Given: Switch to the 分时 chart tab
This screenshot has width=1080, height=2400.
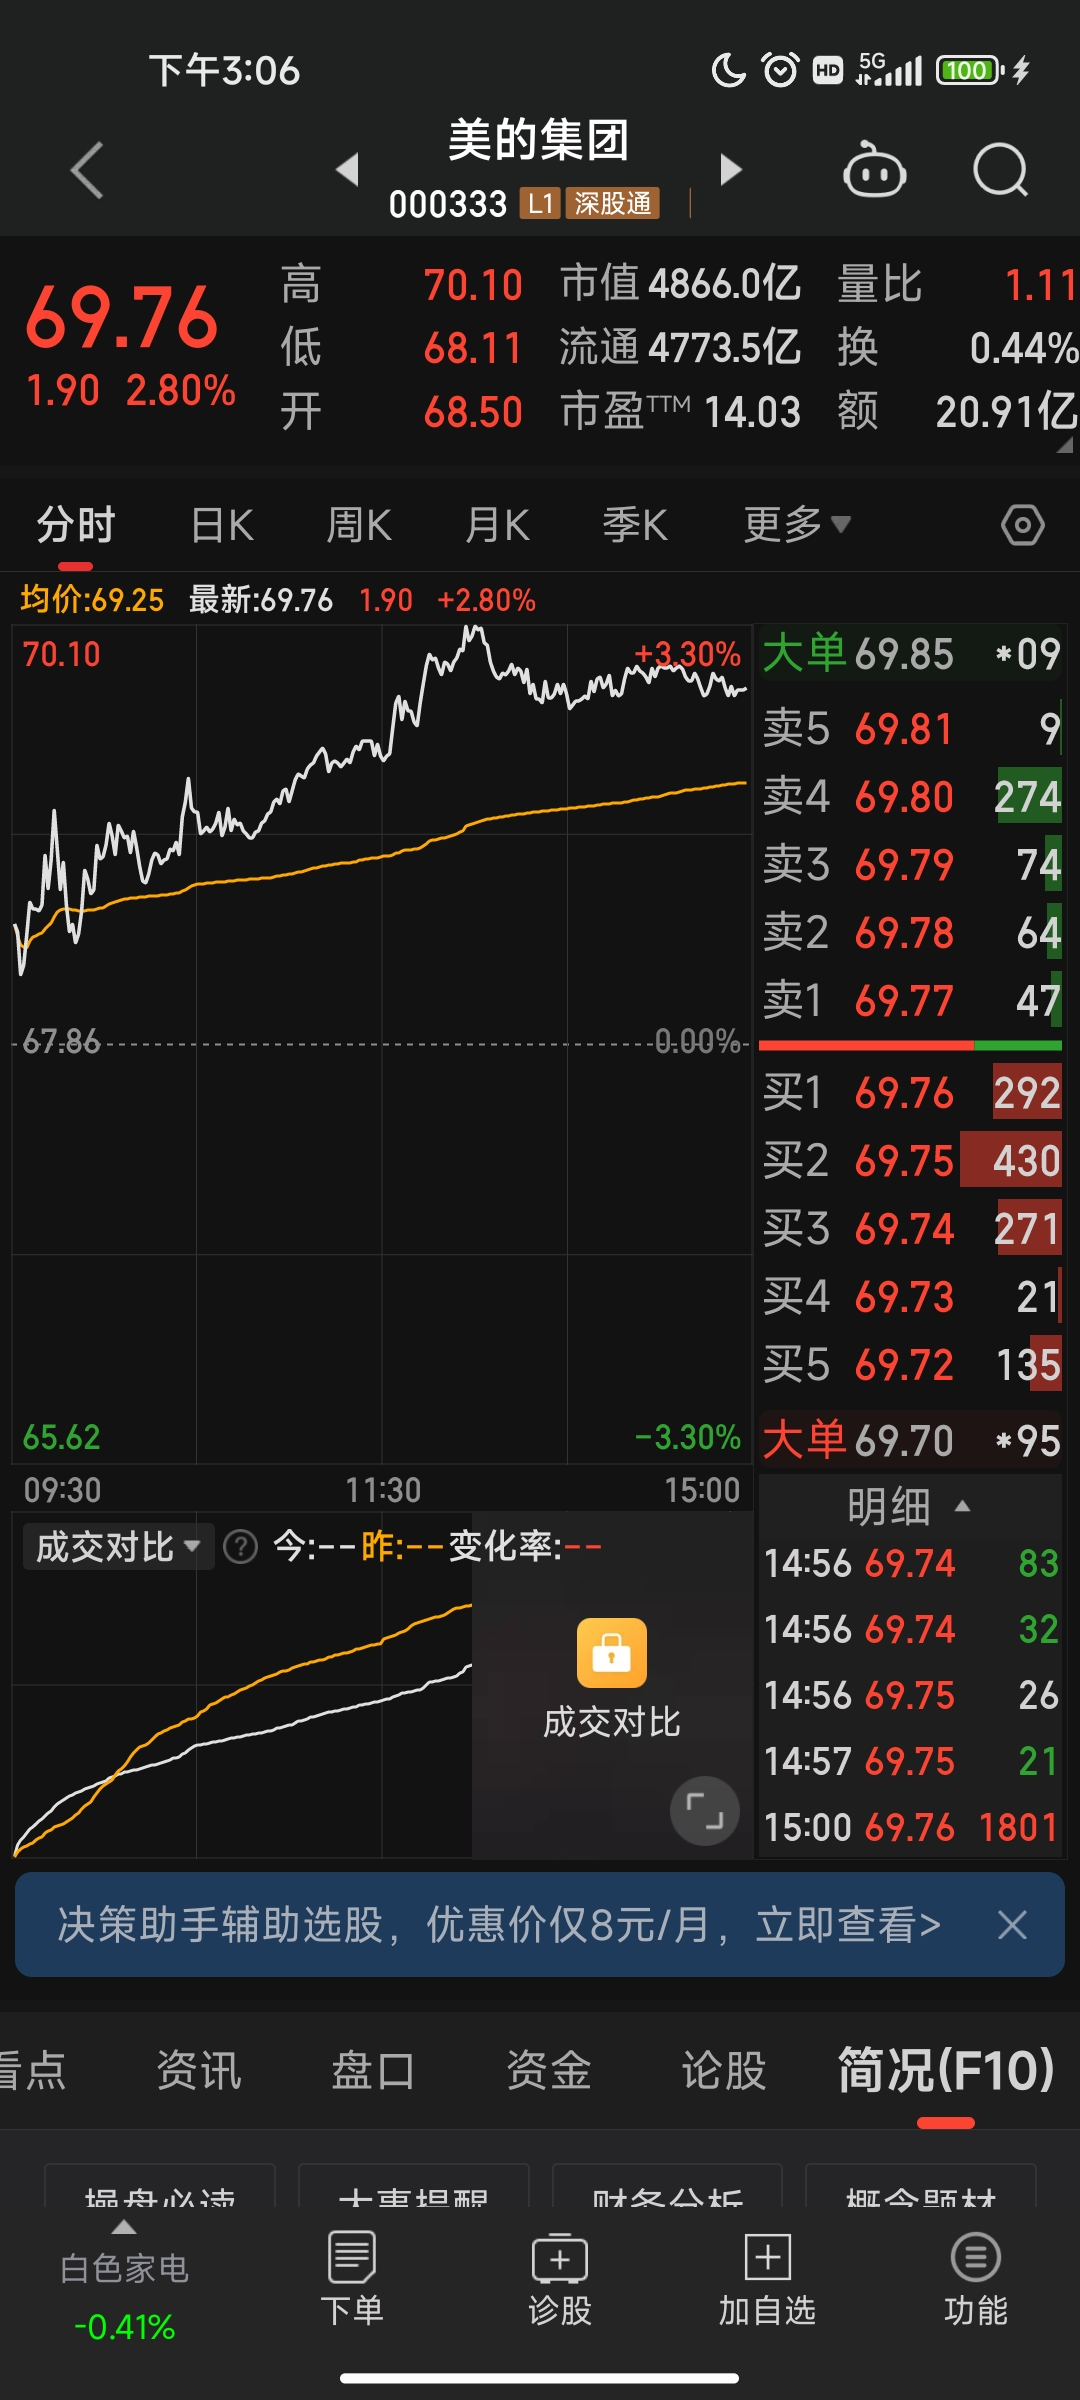Looking at the screenshot, I should [x=76, y=525].
